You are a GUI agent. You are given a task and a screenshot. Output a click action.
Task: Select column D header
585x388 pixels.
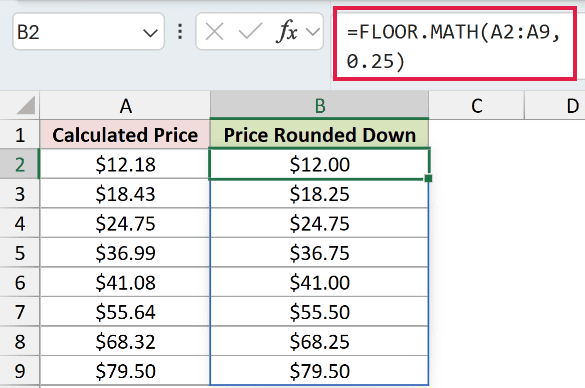(555, 106)
